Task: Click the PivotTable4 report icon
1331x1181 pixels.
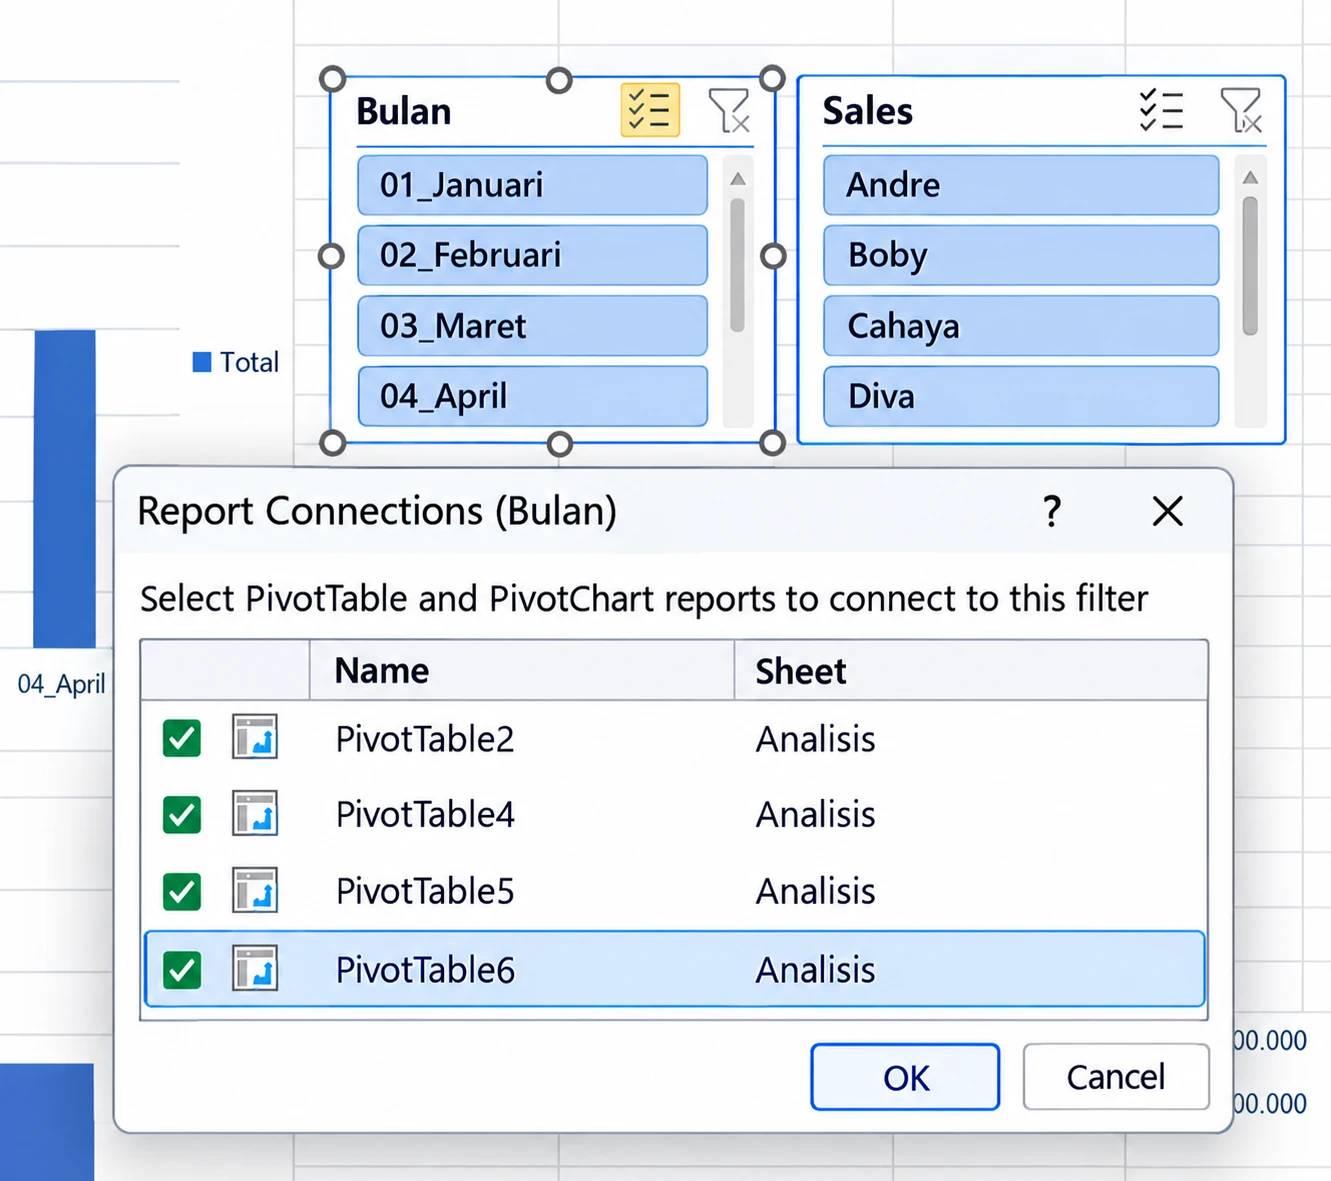Action: click(255, 814)
